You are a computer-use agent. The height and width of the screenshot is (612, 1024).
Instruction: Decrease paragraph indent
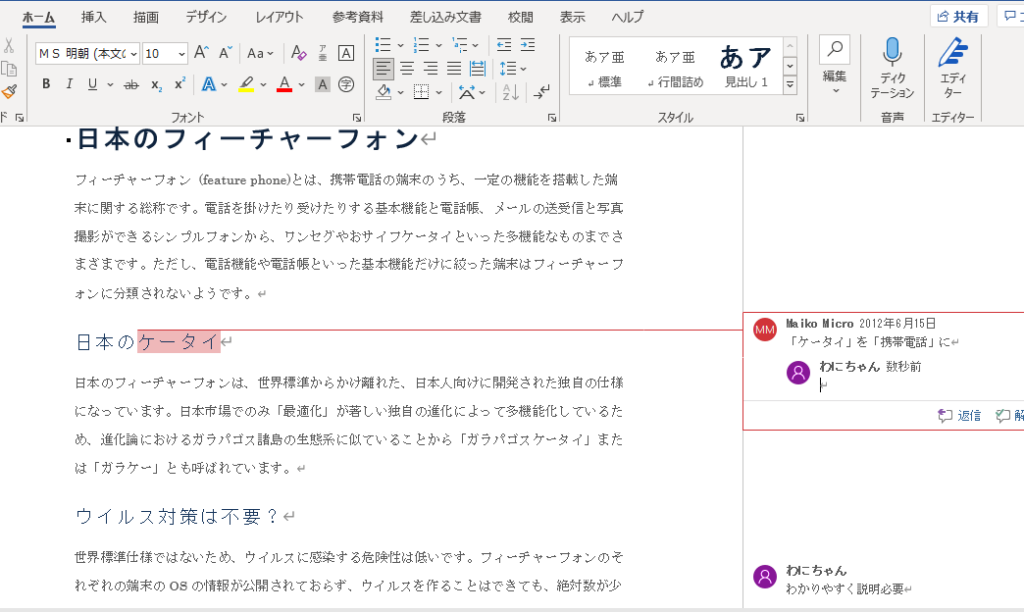point(504,44)
